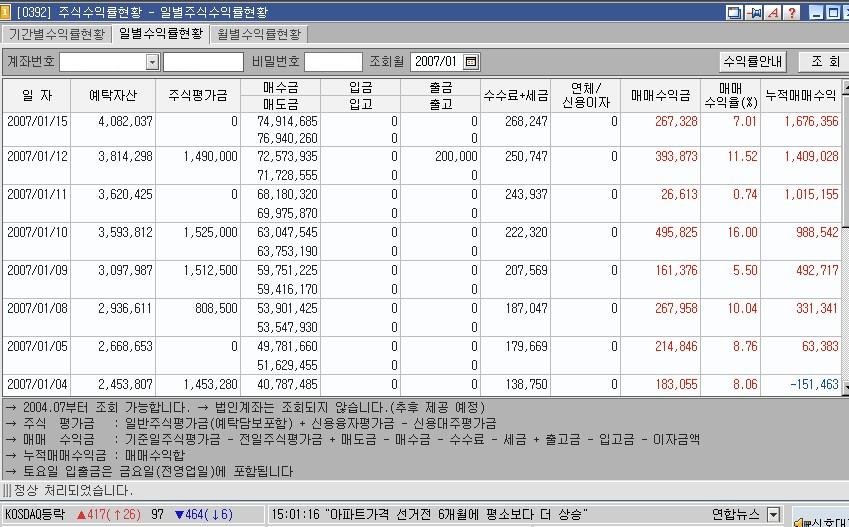
Task: Expand the 계좌번호 account dropdown
Action: pos(153,62)
